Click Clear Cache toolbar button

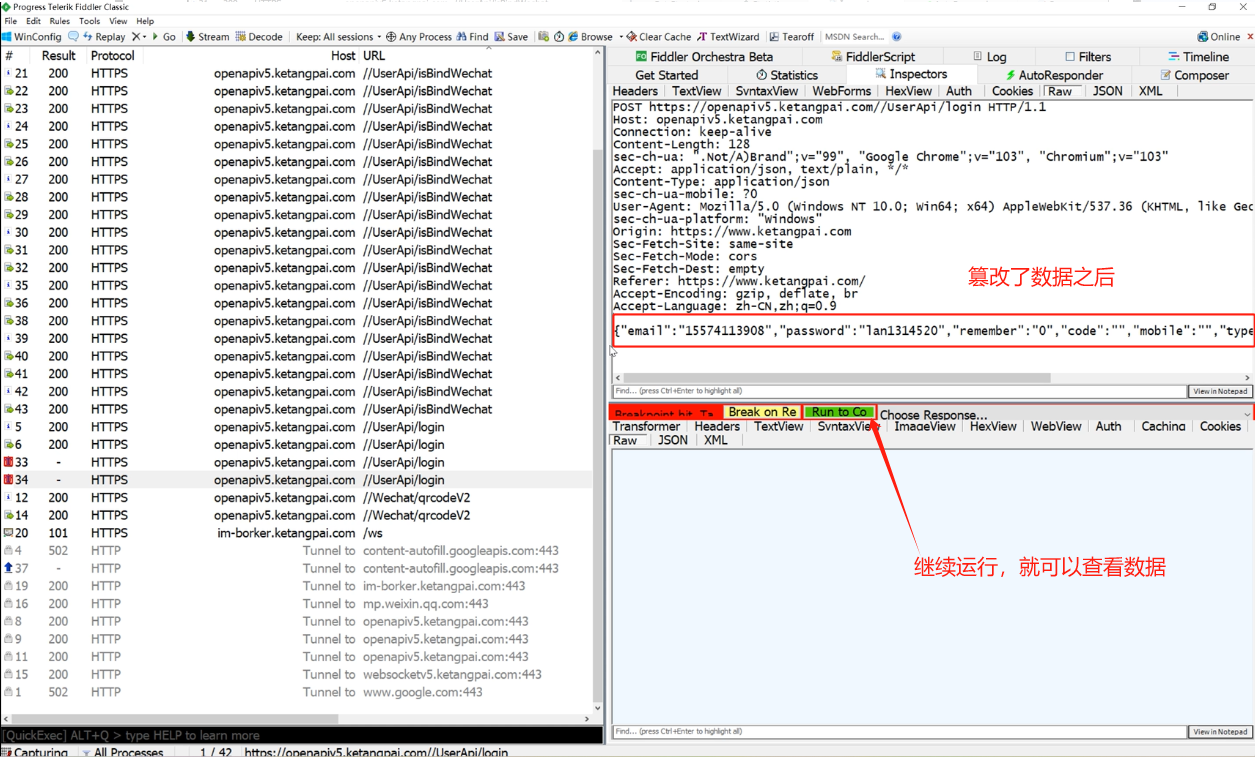pos(659,37)
